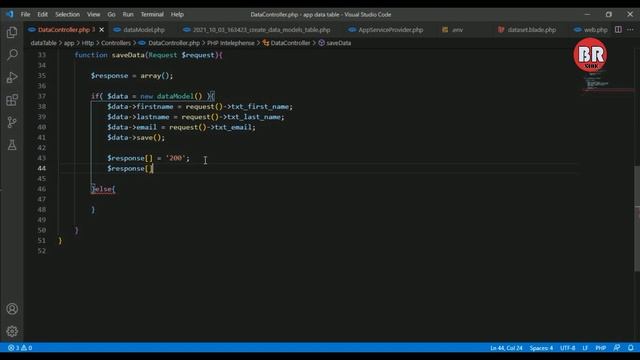Open the Search view in activity bar

(12, 55)
